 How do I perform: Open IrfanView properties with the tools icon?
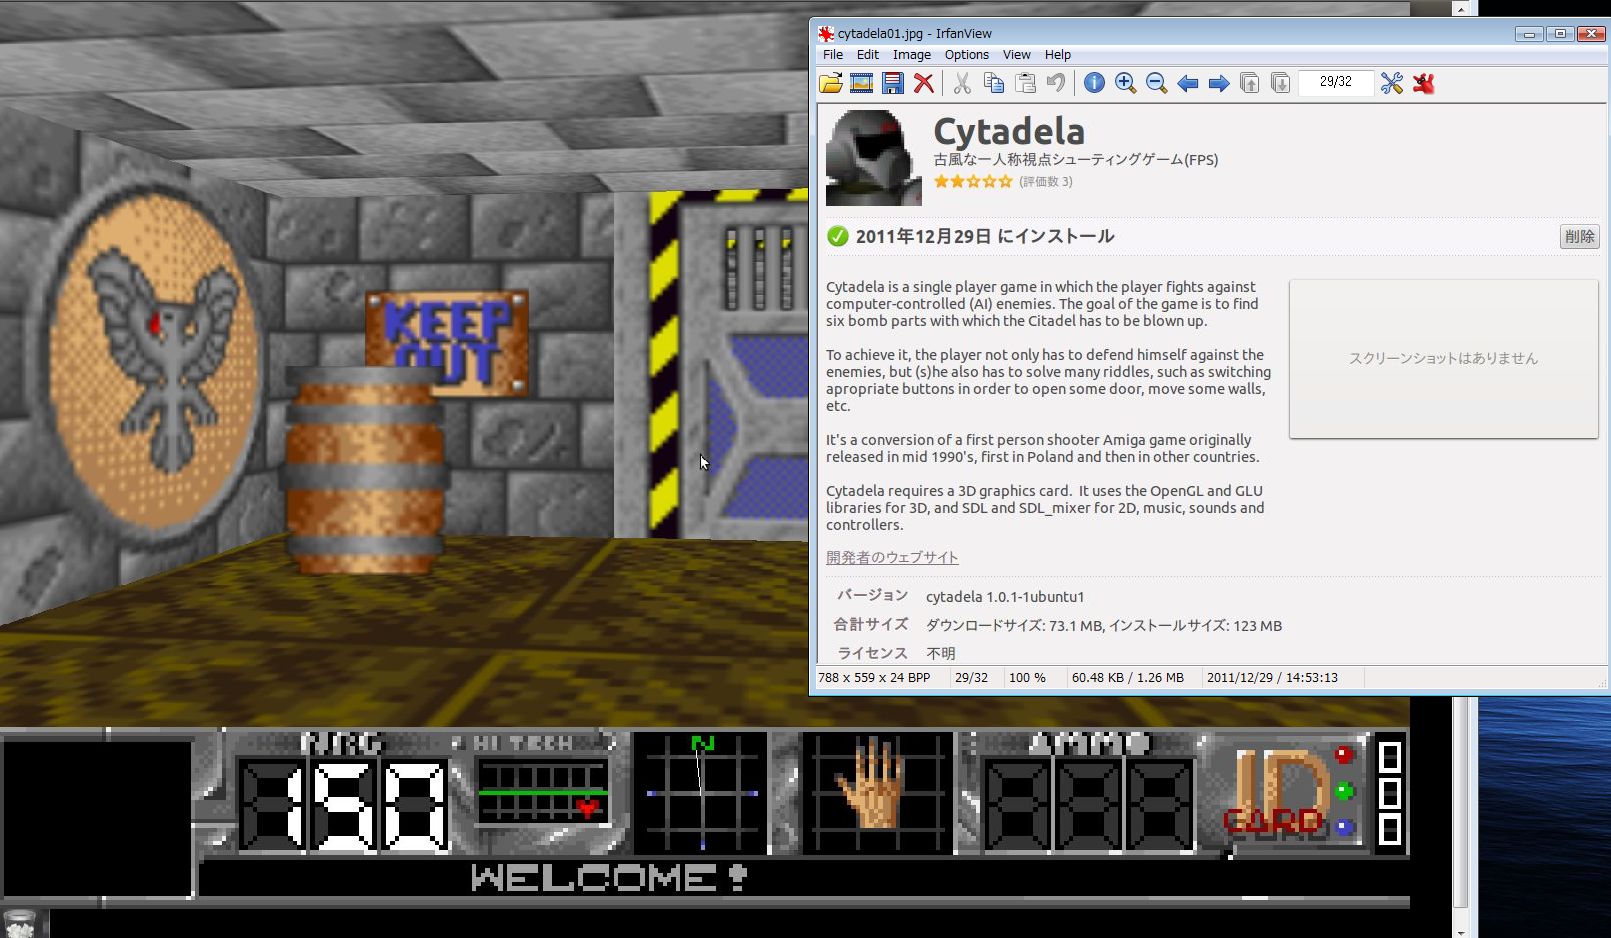click(x=1391, y=83)
